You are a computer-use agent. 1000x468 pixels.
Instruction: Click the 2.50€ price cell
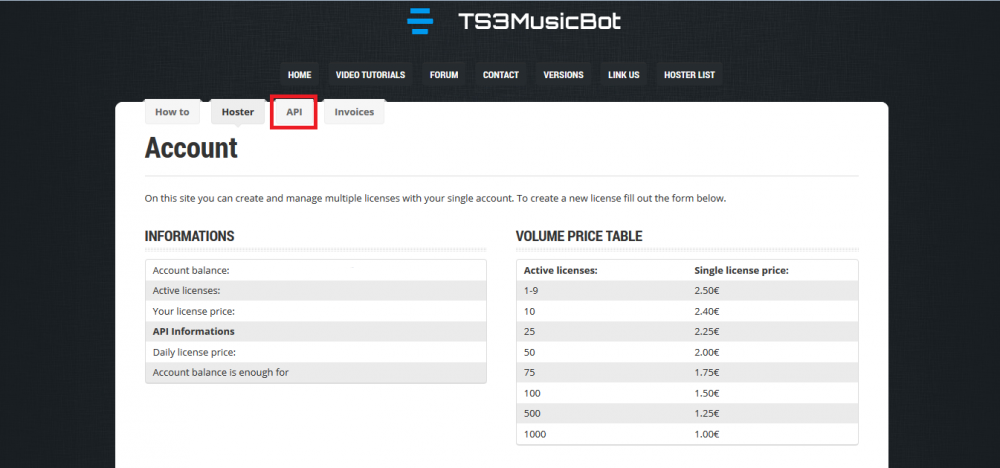pyautogui.click(x=707, y=291)
